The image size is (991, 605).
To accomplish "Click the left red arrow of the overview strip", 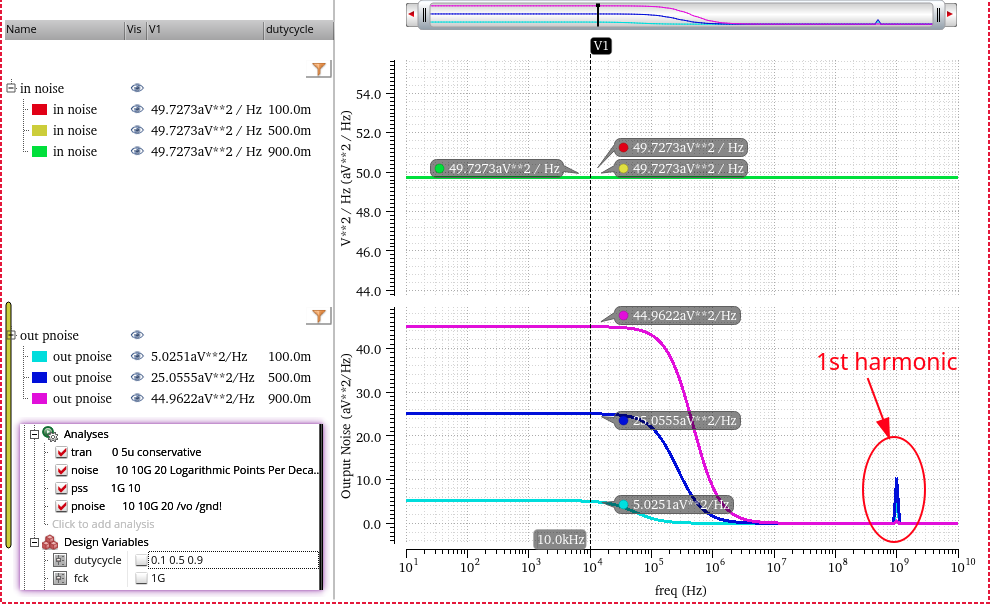I will [411, 14].
